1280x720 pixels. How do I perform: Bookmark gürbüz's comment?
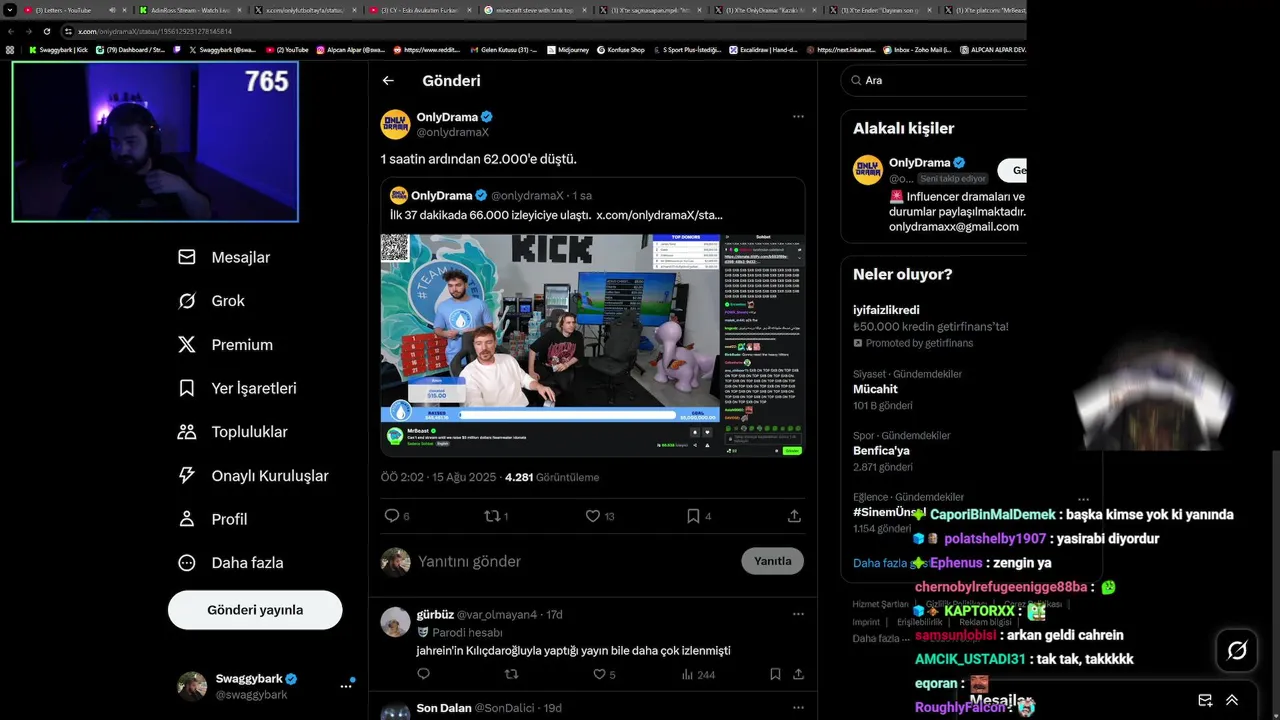775,675
